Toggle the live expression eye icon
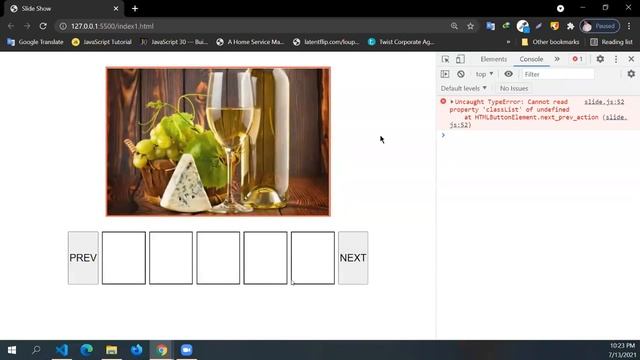 508,74
